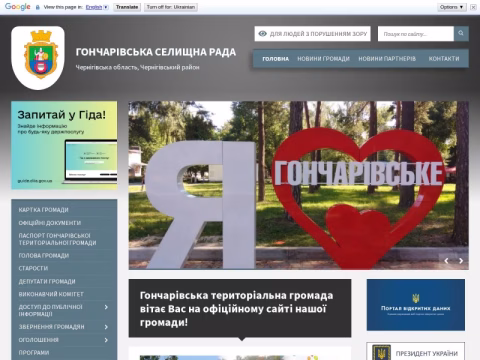This screenshot has width=480, height=360.
Task: Click Turn off for: Ukrainian button
Action: (x=171, y=7)
